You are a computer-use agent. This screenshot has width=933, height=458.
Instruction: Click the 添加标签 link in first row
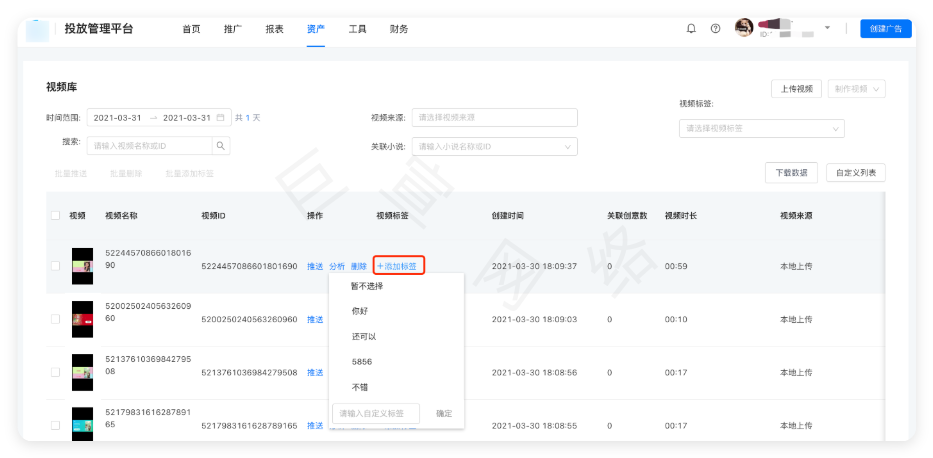[x=399, y=266]
